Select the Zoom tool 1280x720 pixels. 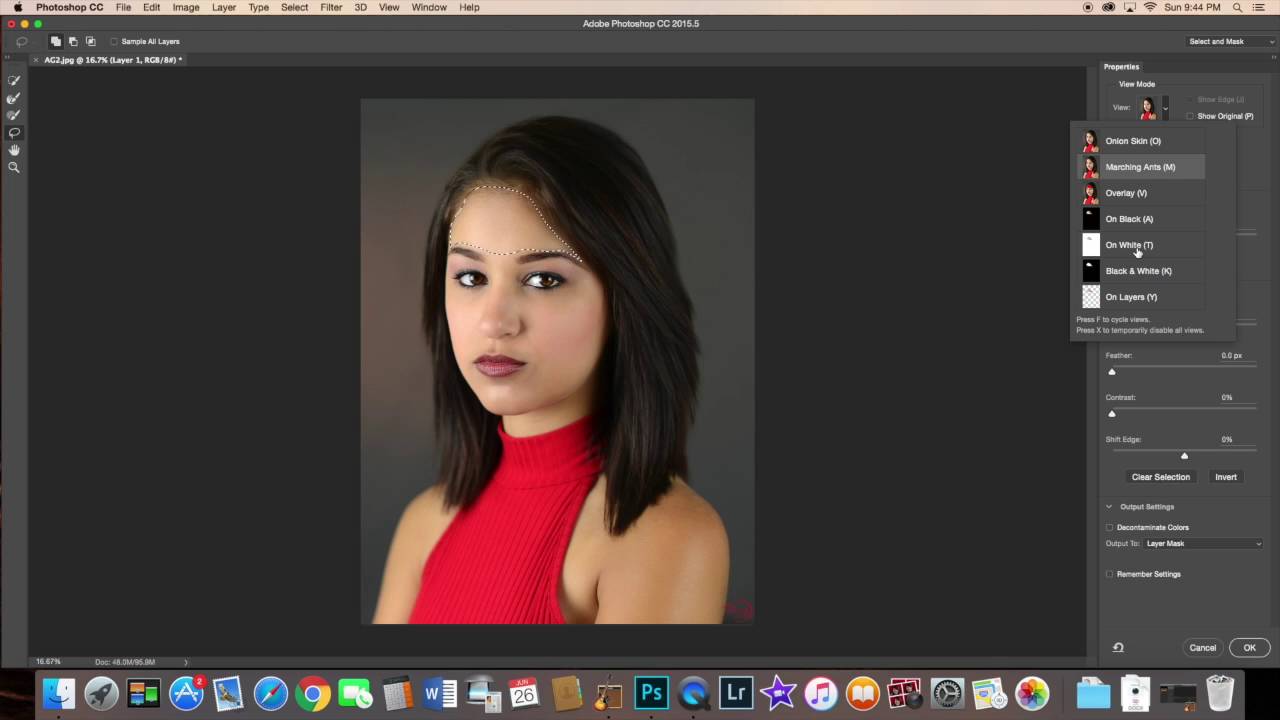14,167
